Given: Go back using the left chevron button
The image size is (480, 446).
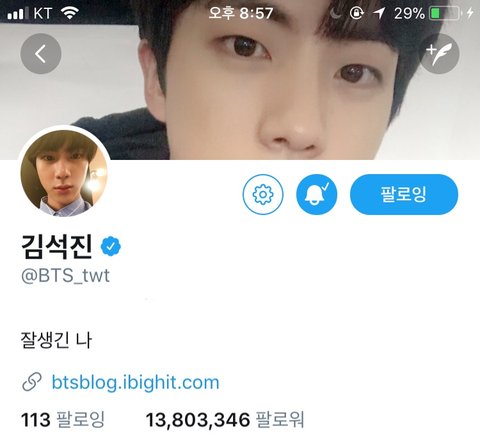Looking at the screenshot, I should coord(41,53).
